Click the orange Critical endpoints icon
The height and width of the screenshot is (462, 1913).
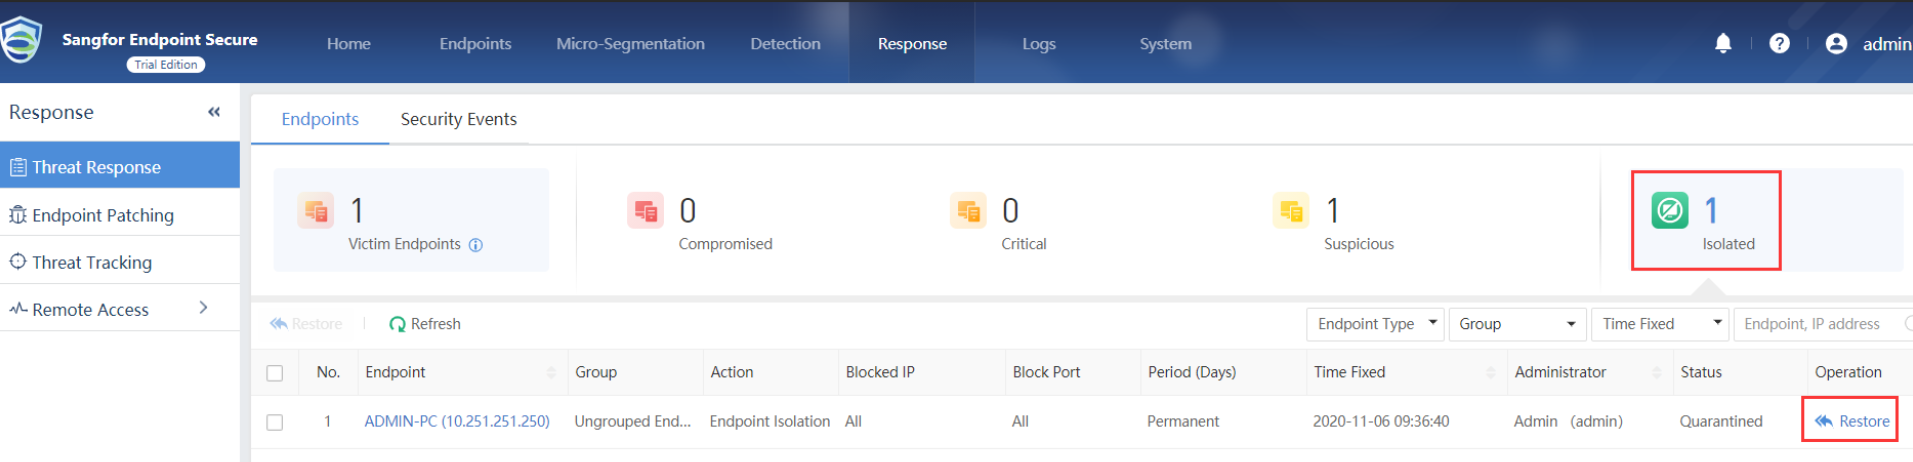(968, 211)
